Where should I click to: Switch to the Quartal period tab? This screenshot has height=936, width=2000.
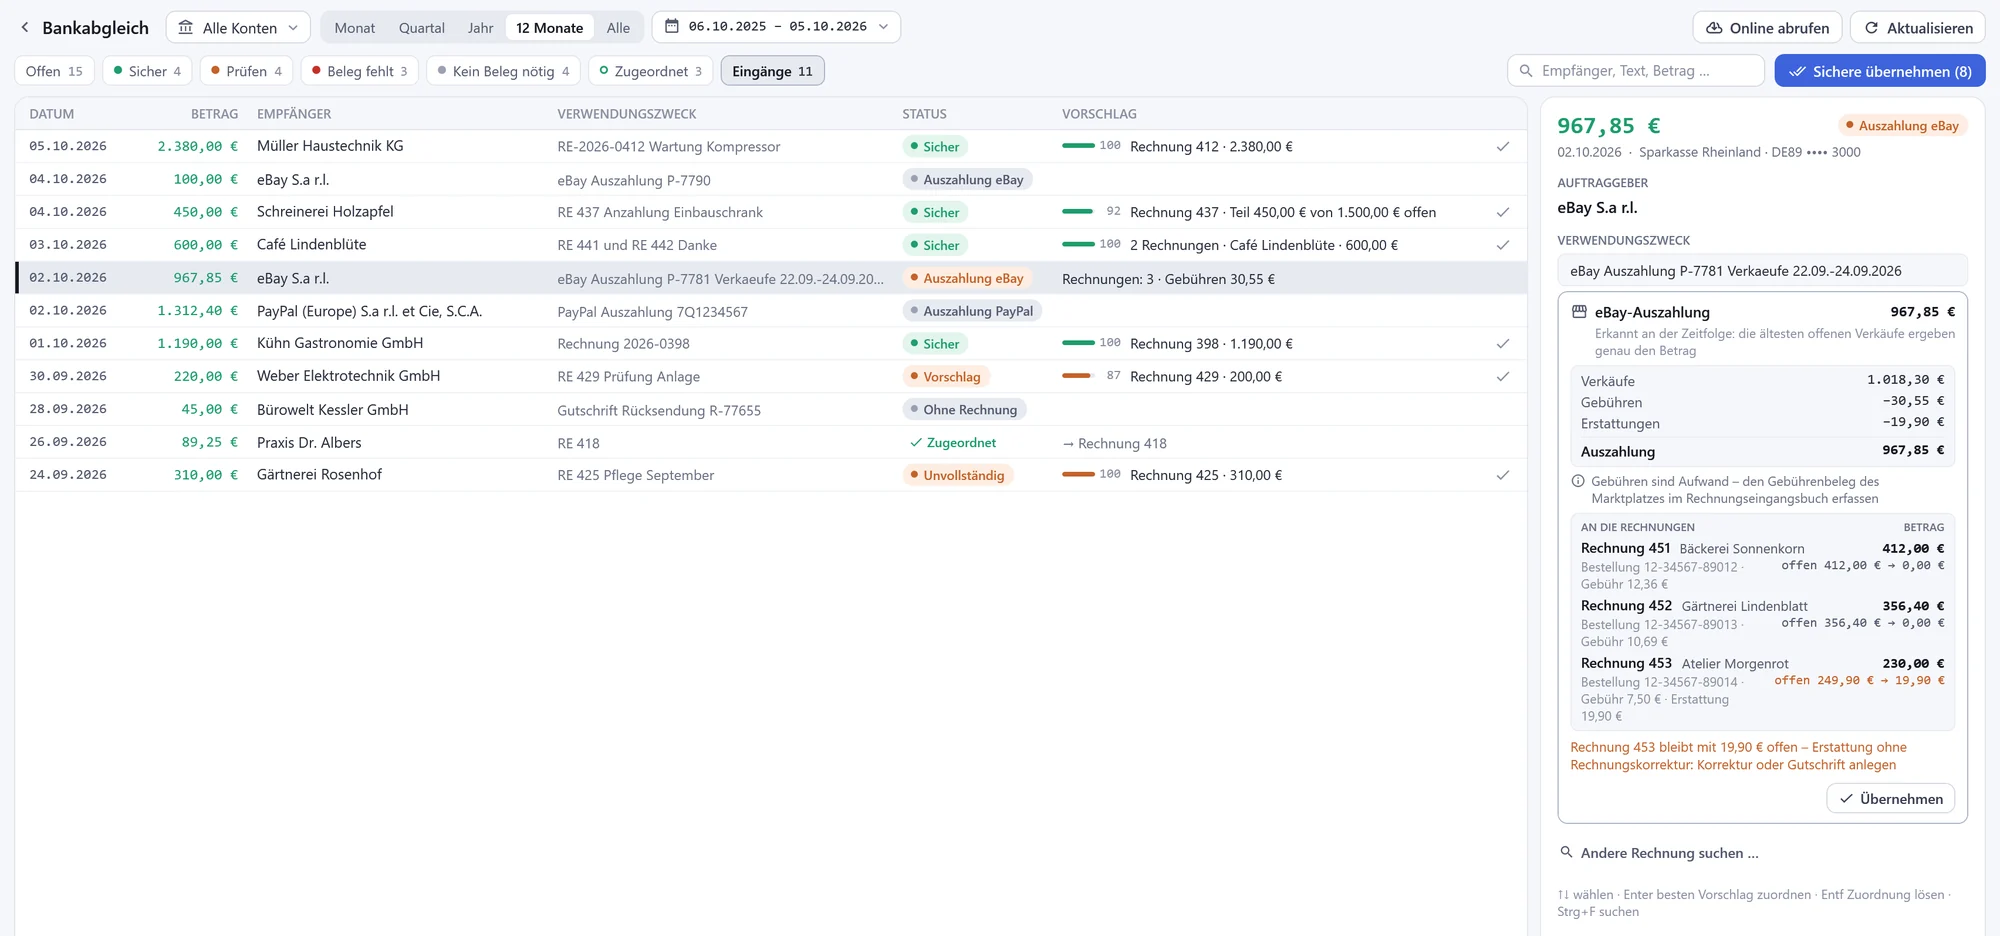click(422, 28)
